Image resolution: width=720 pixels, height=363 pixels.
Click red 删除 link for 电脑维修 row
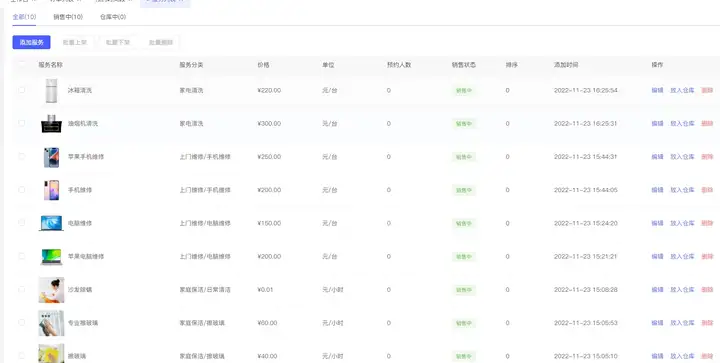tap(707, 223)
